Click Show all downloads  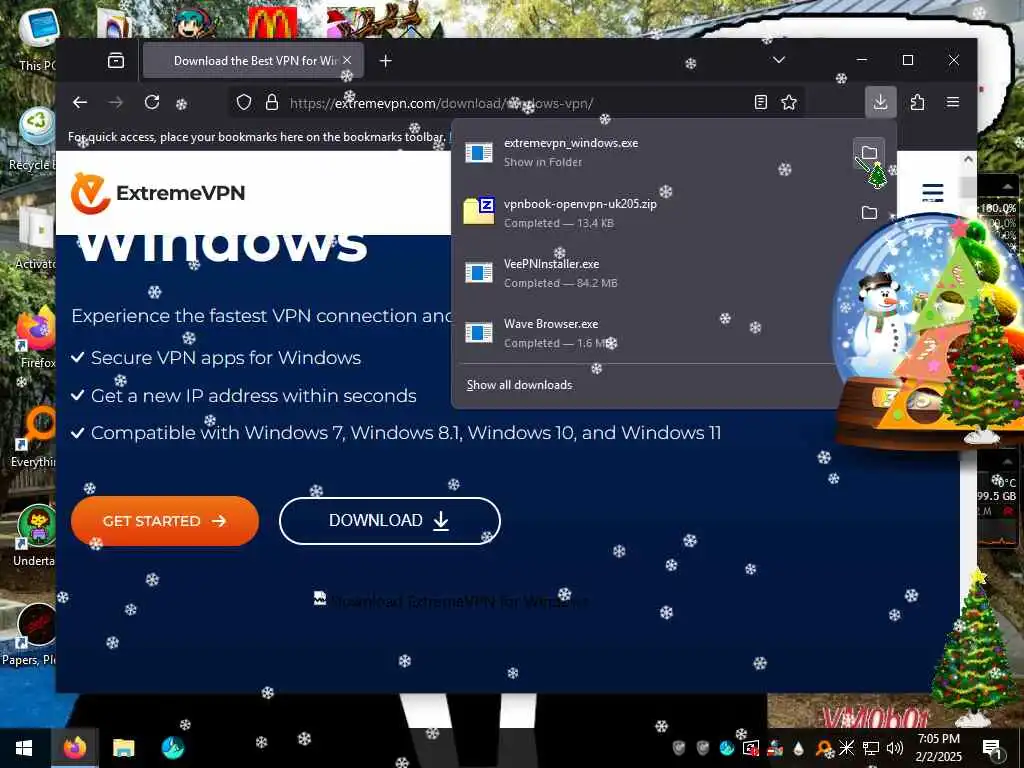point(519,385)
